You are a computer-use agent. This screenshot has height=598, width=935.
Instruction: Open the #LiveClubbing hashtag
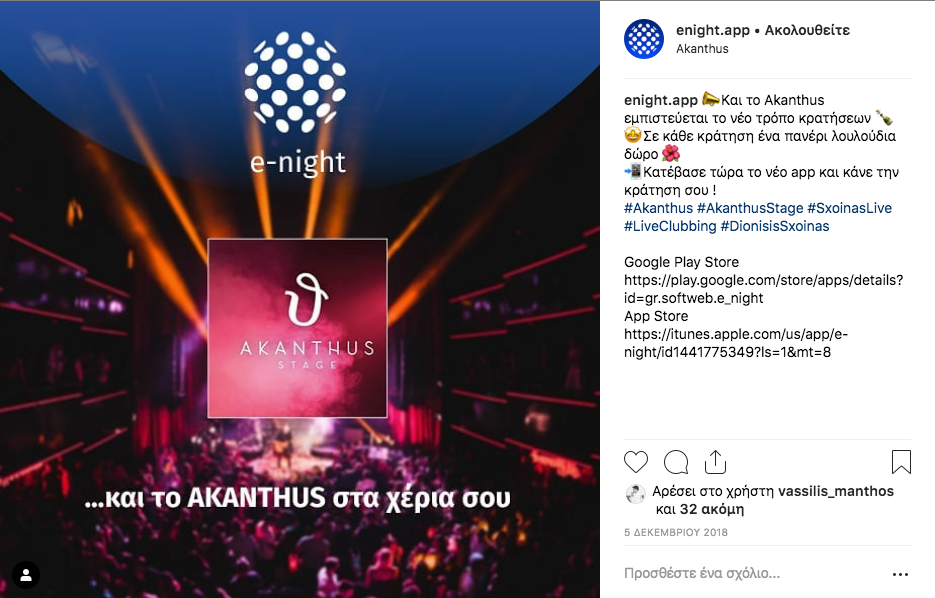pos(670,226)
